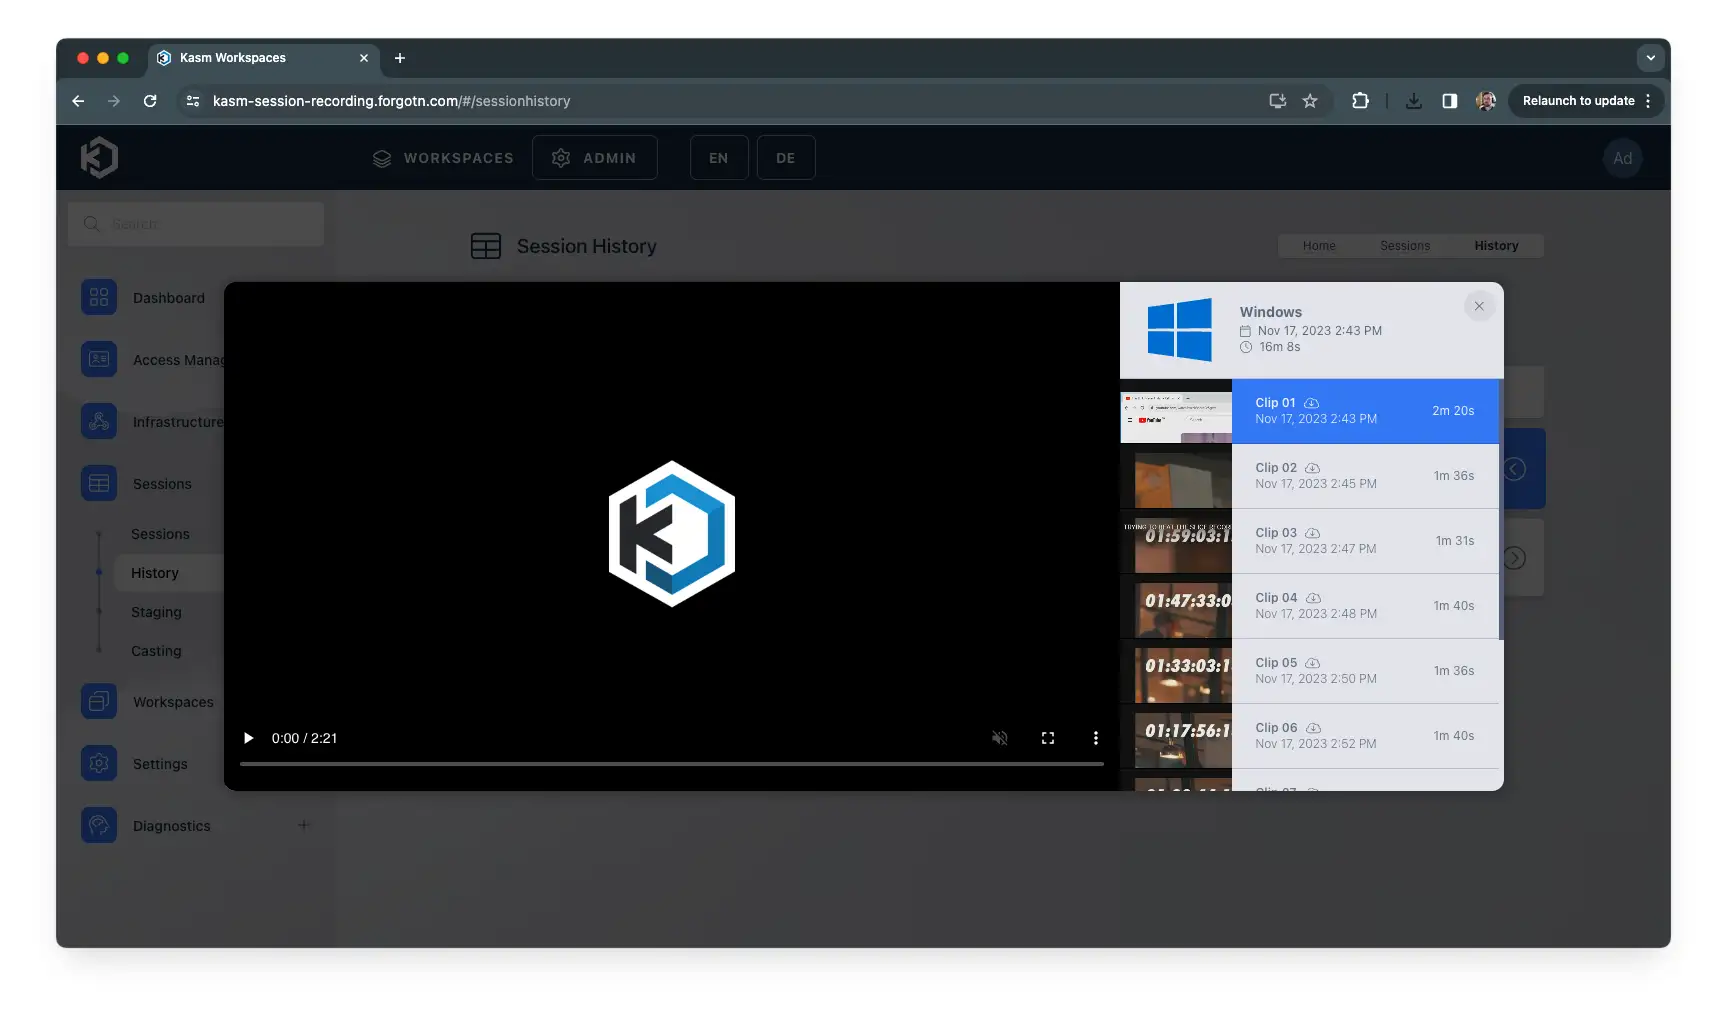Screen dimensions: 1727x1022
Task: Switch language to DE
Action: (x=785, y=158)
